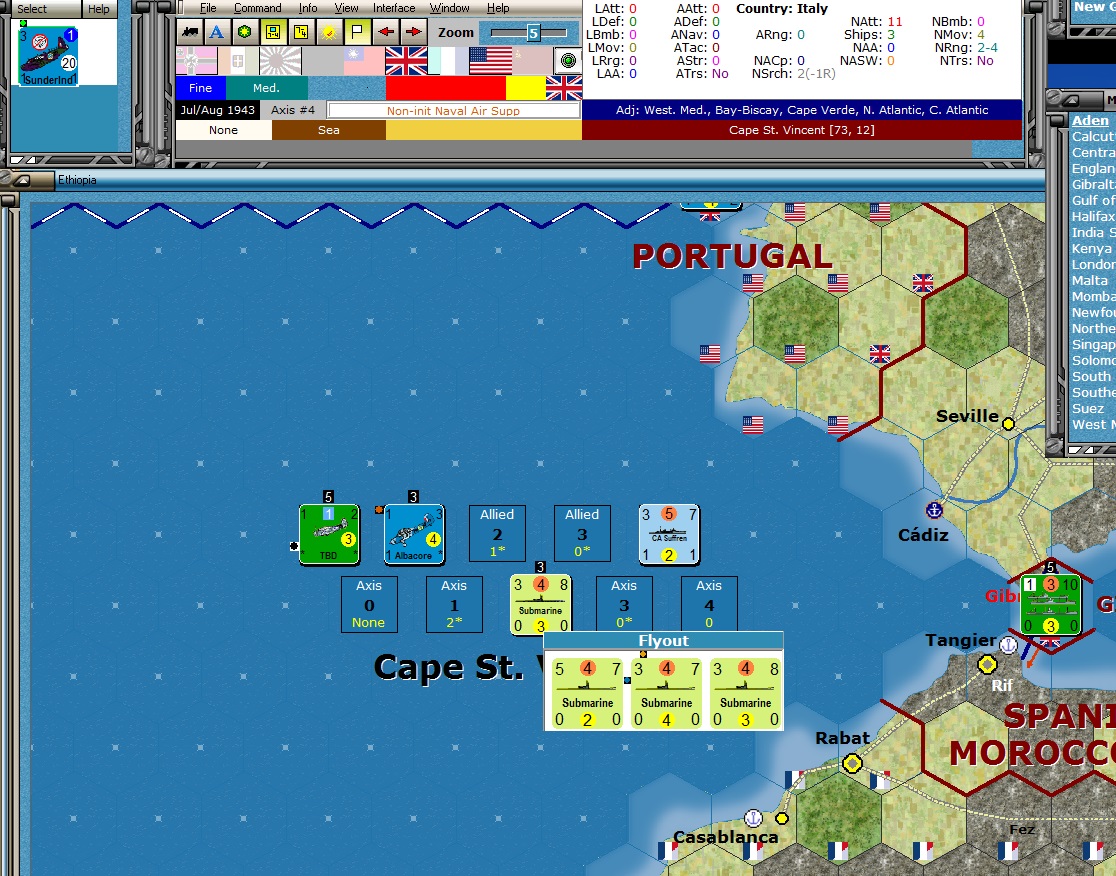Viewport: 1116px width, 876px height.
Task: Click the Casablanca port anchor icon
Action: pos(753,818)
